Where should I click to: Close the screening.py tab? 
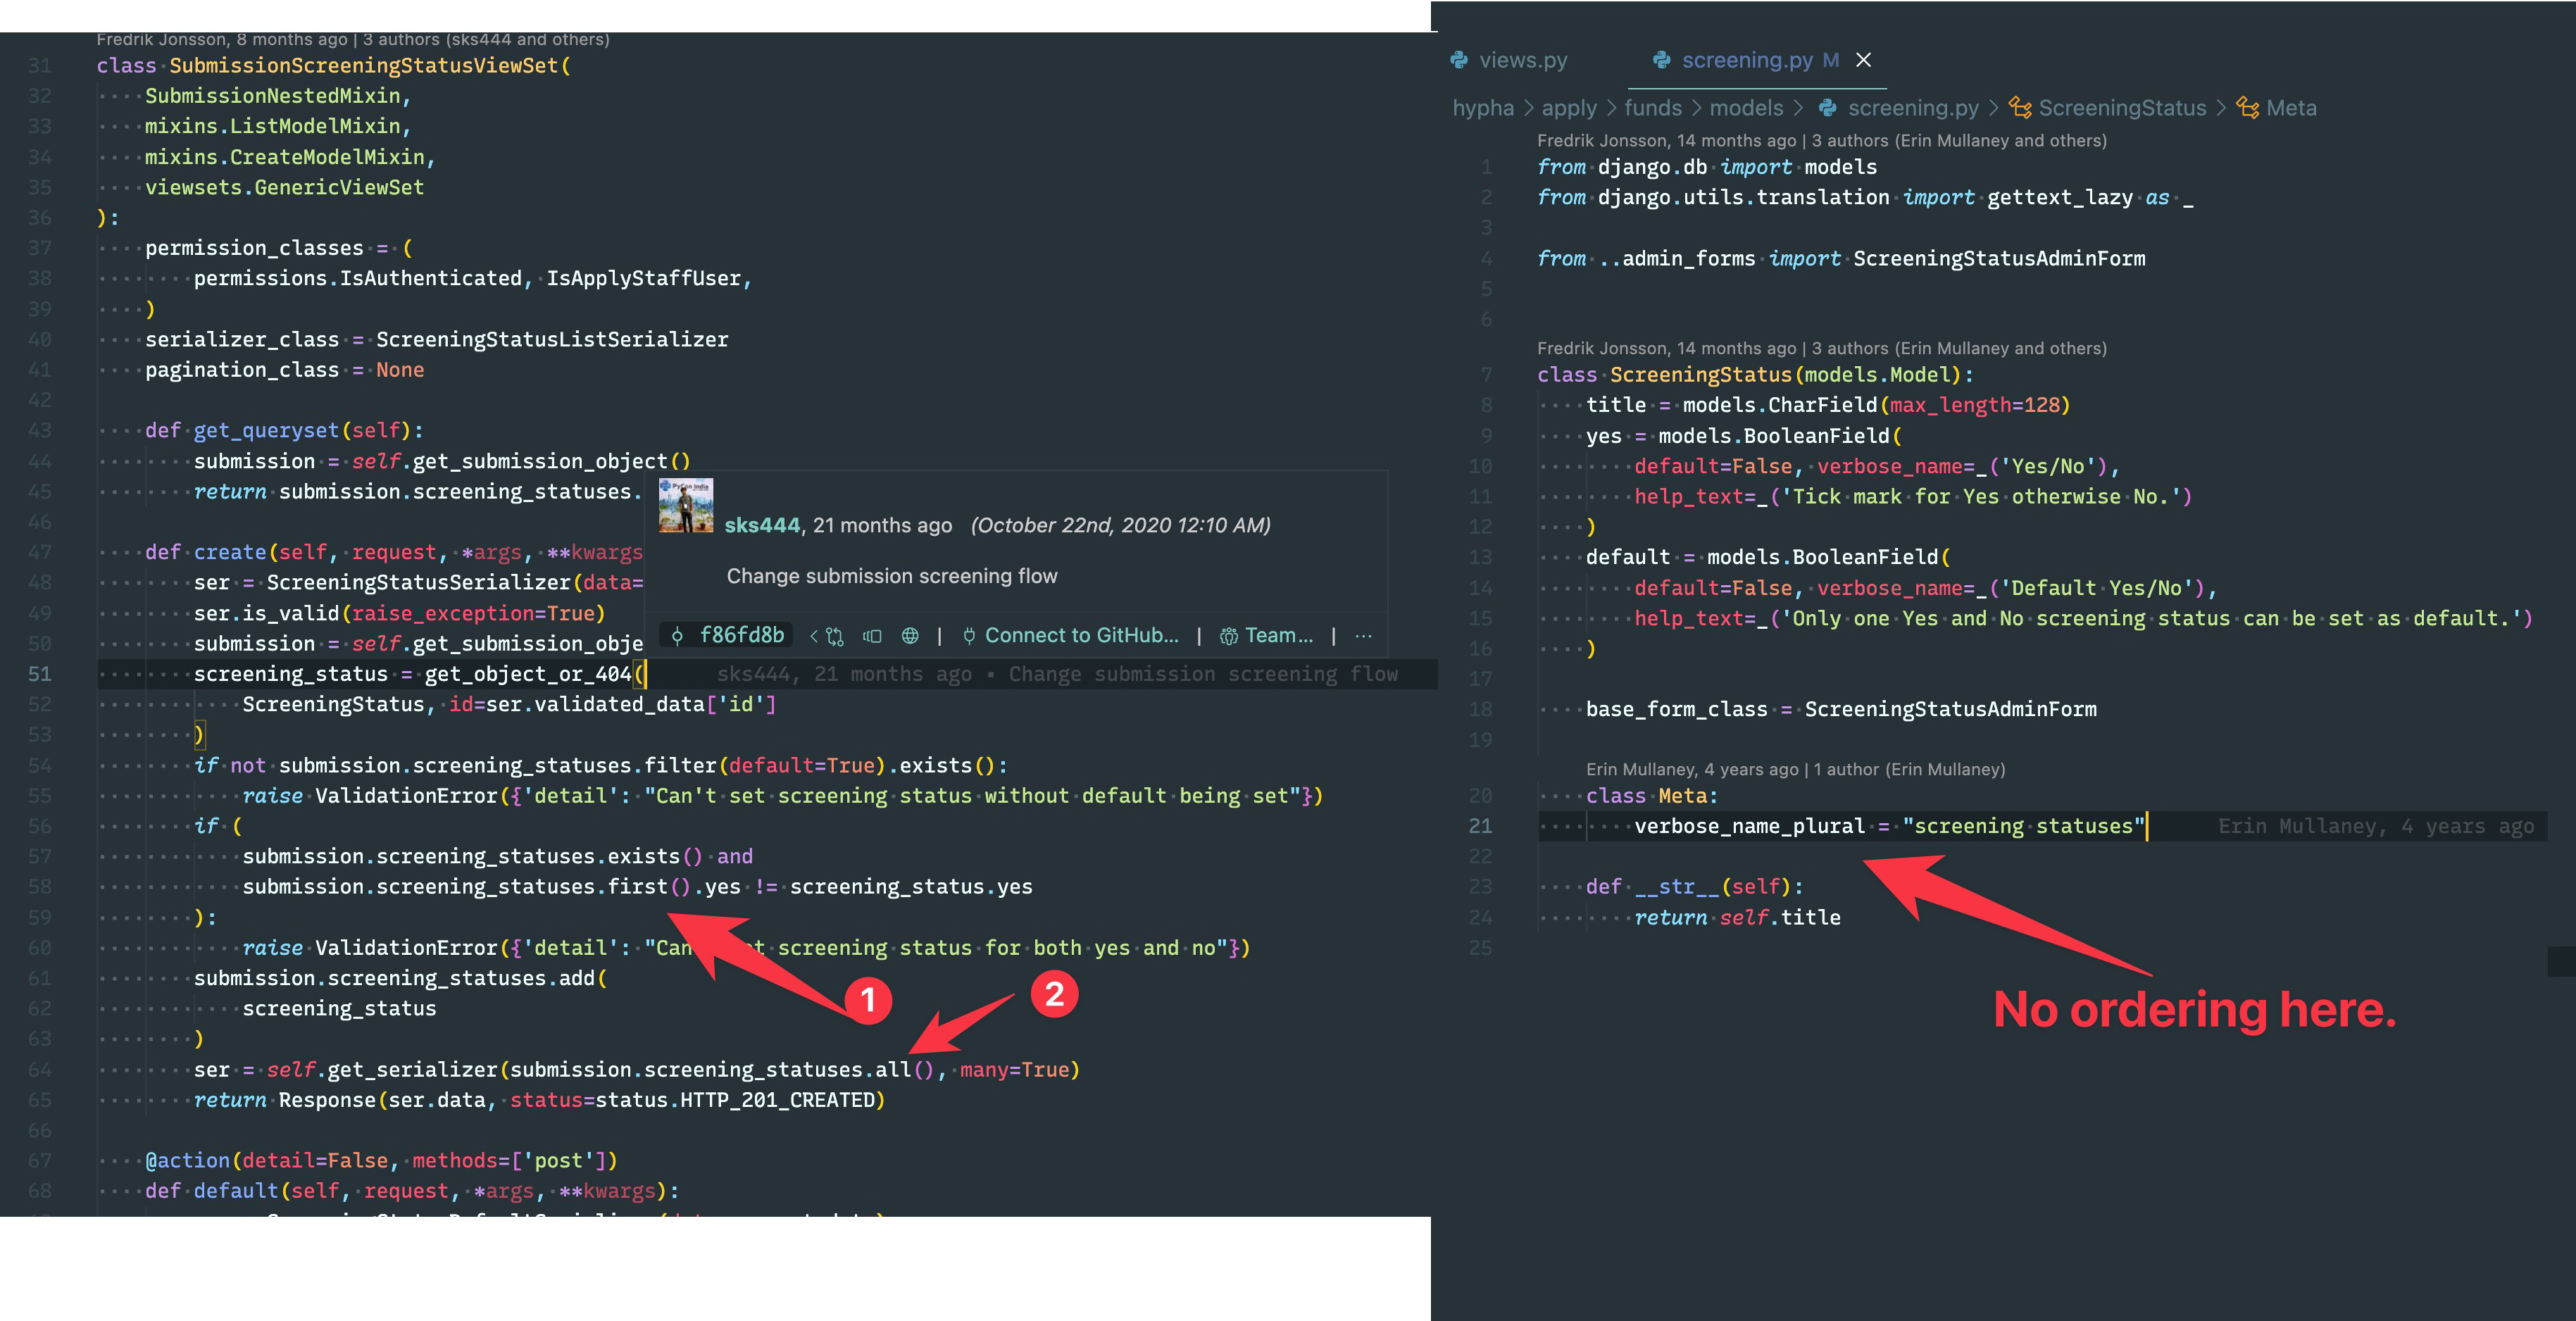pos(1863,60)
